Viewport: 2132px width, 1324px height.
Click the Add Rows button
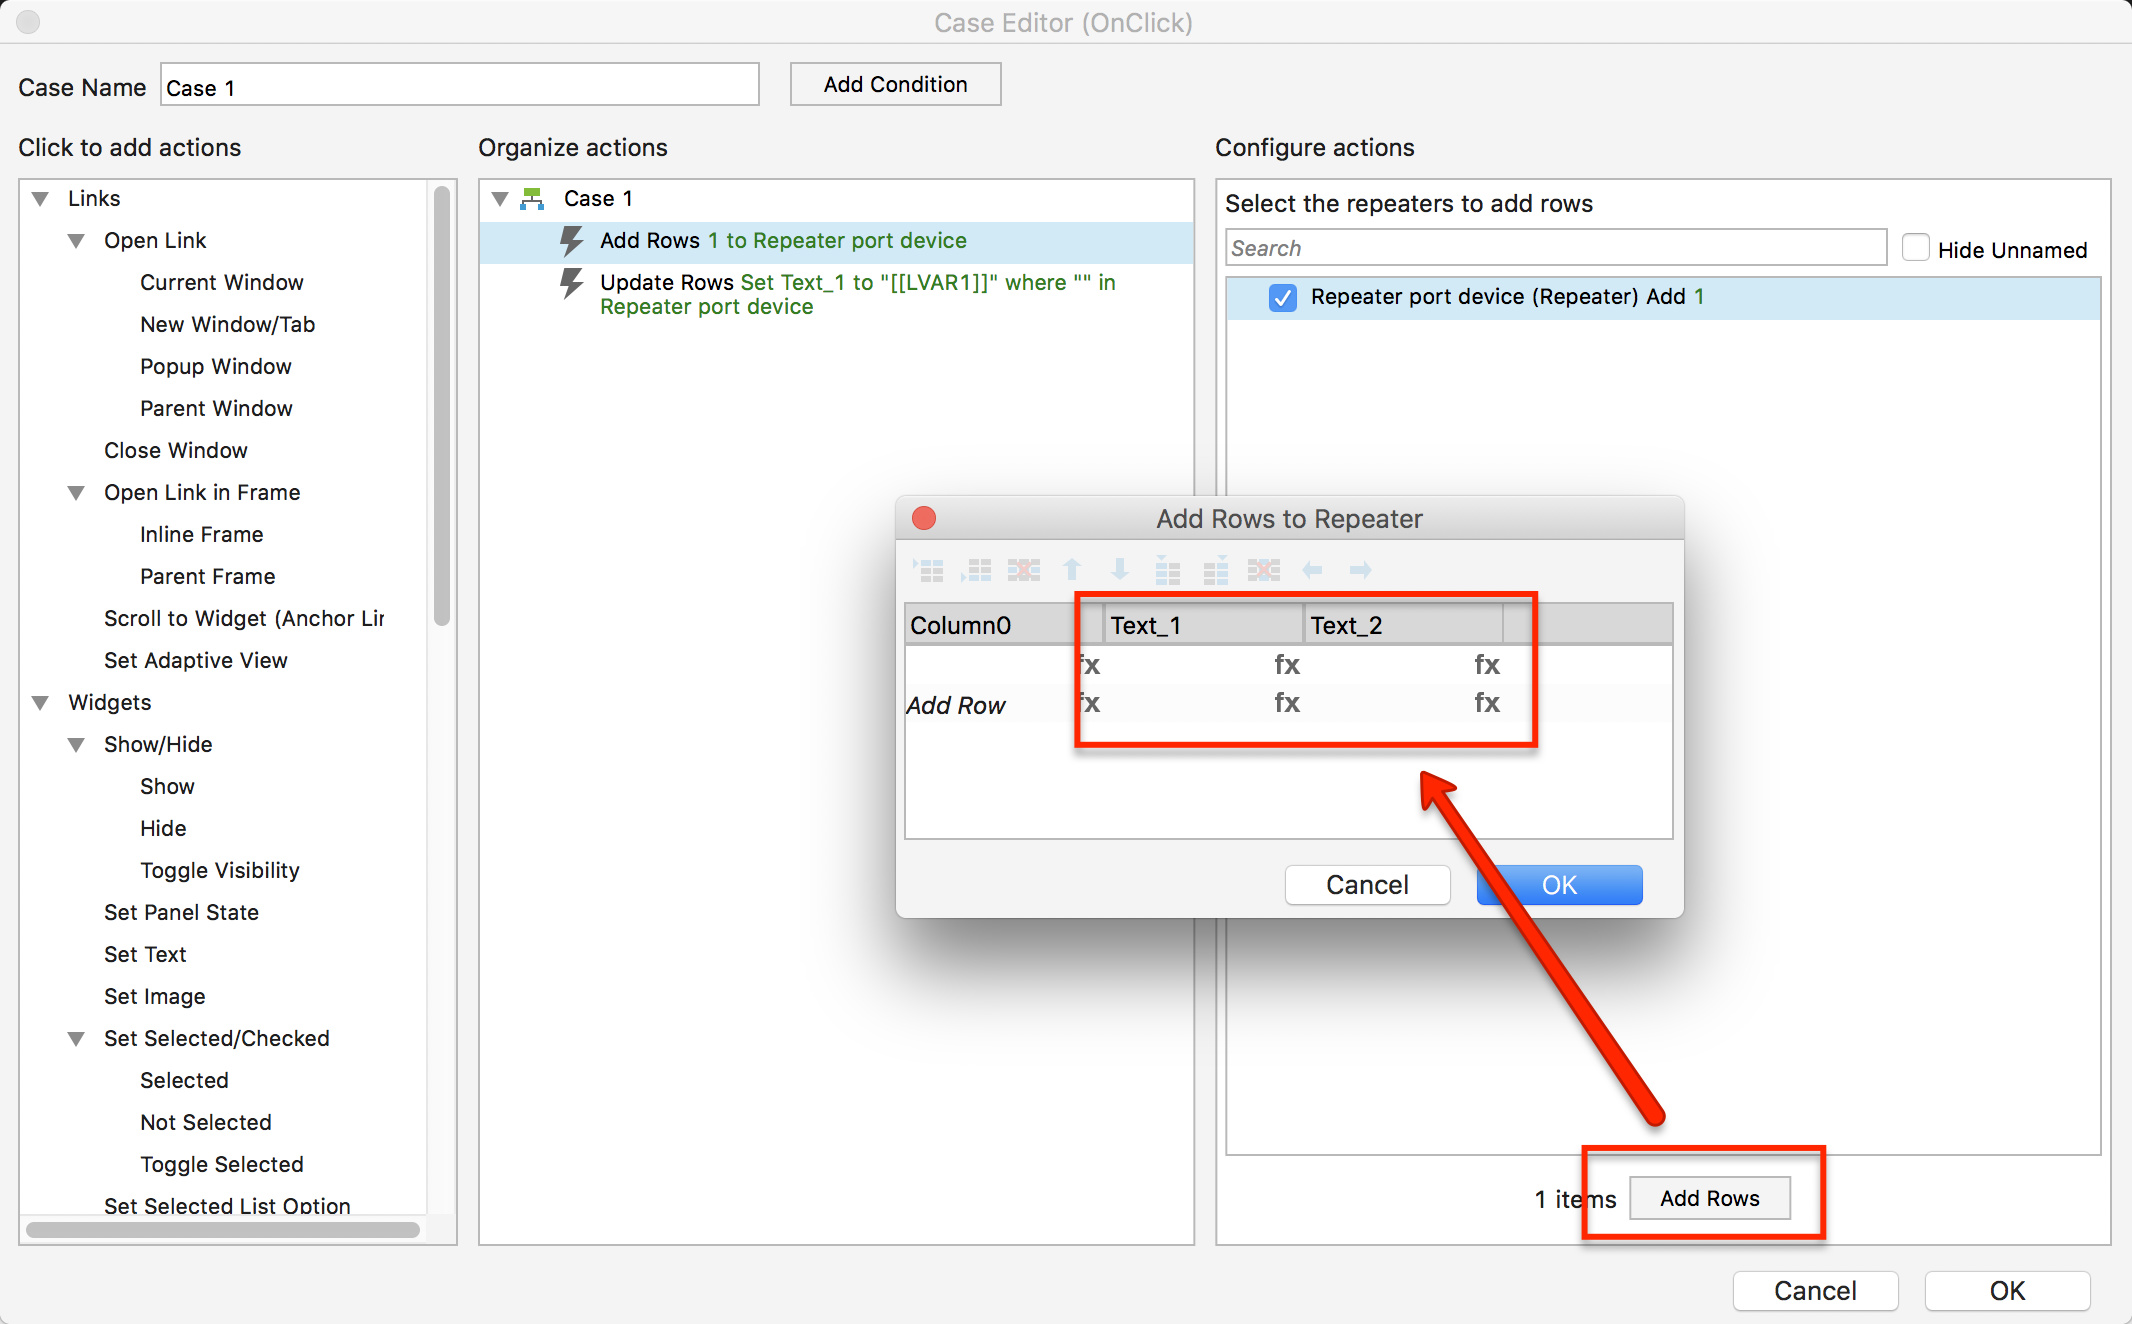point(1709,1198)
